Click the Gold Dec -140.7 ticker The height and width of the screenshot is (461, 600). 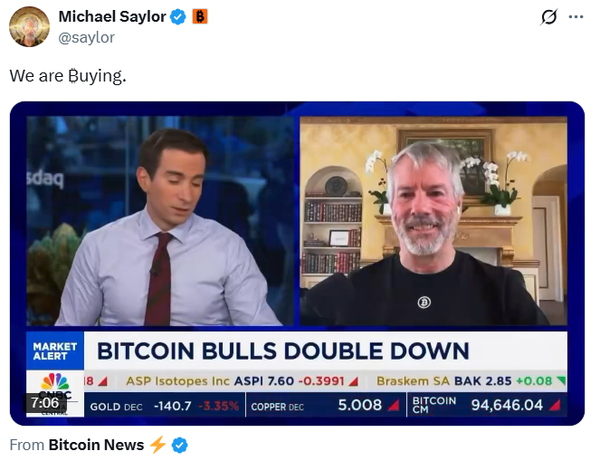tap(165, 406)
